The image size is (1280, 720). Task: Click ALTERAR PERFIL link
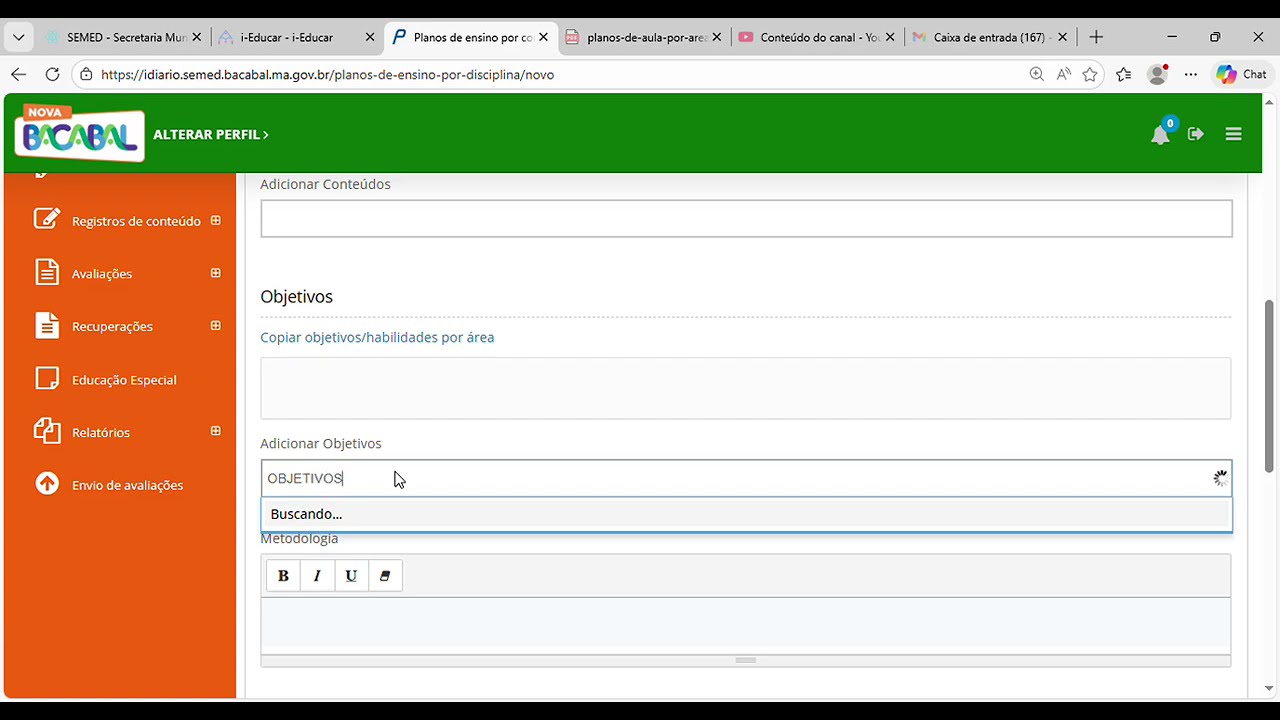click(211, 134)
